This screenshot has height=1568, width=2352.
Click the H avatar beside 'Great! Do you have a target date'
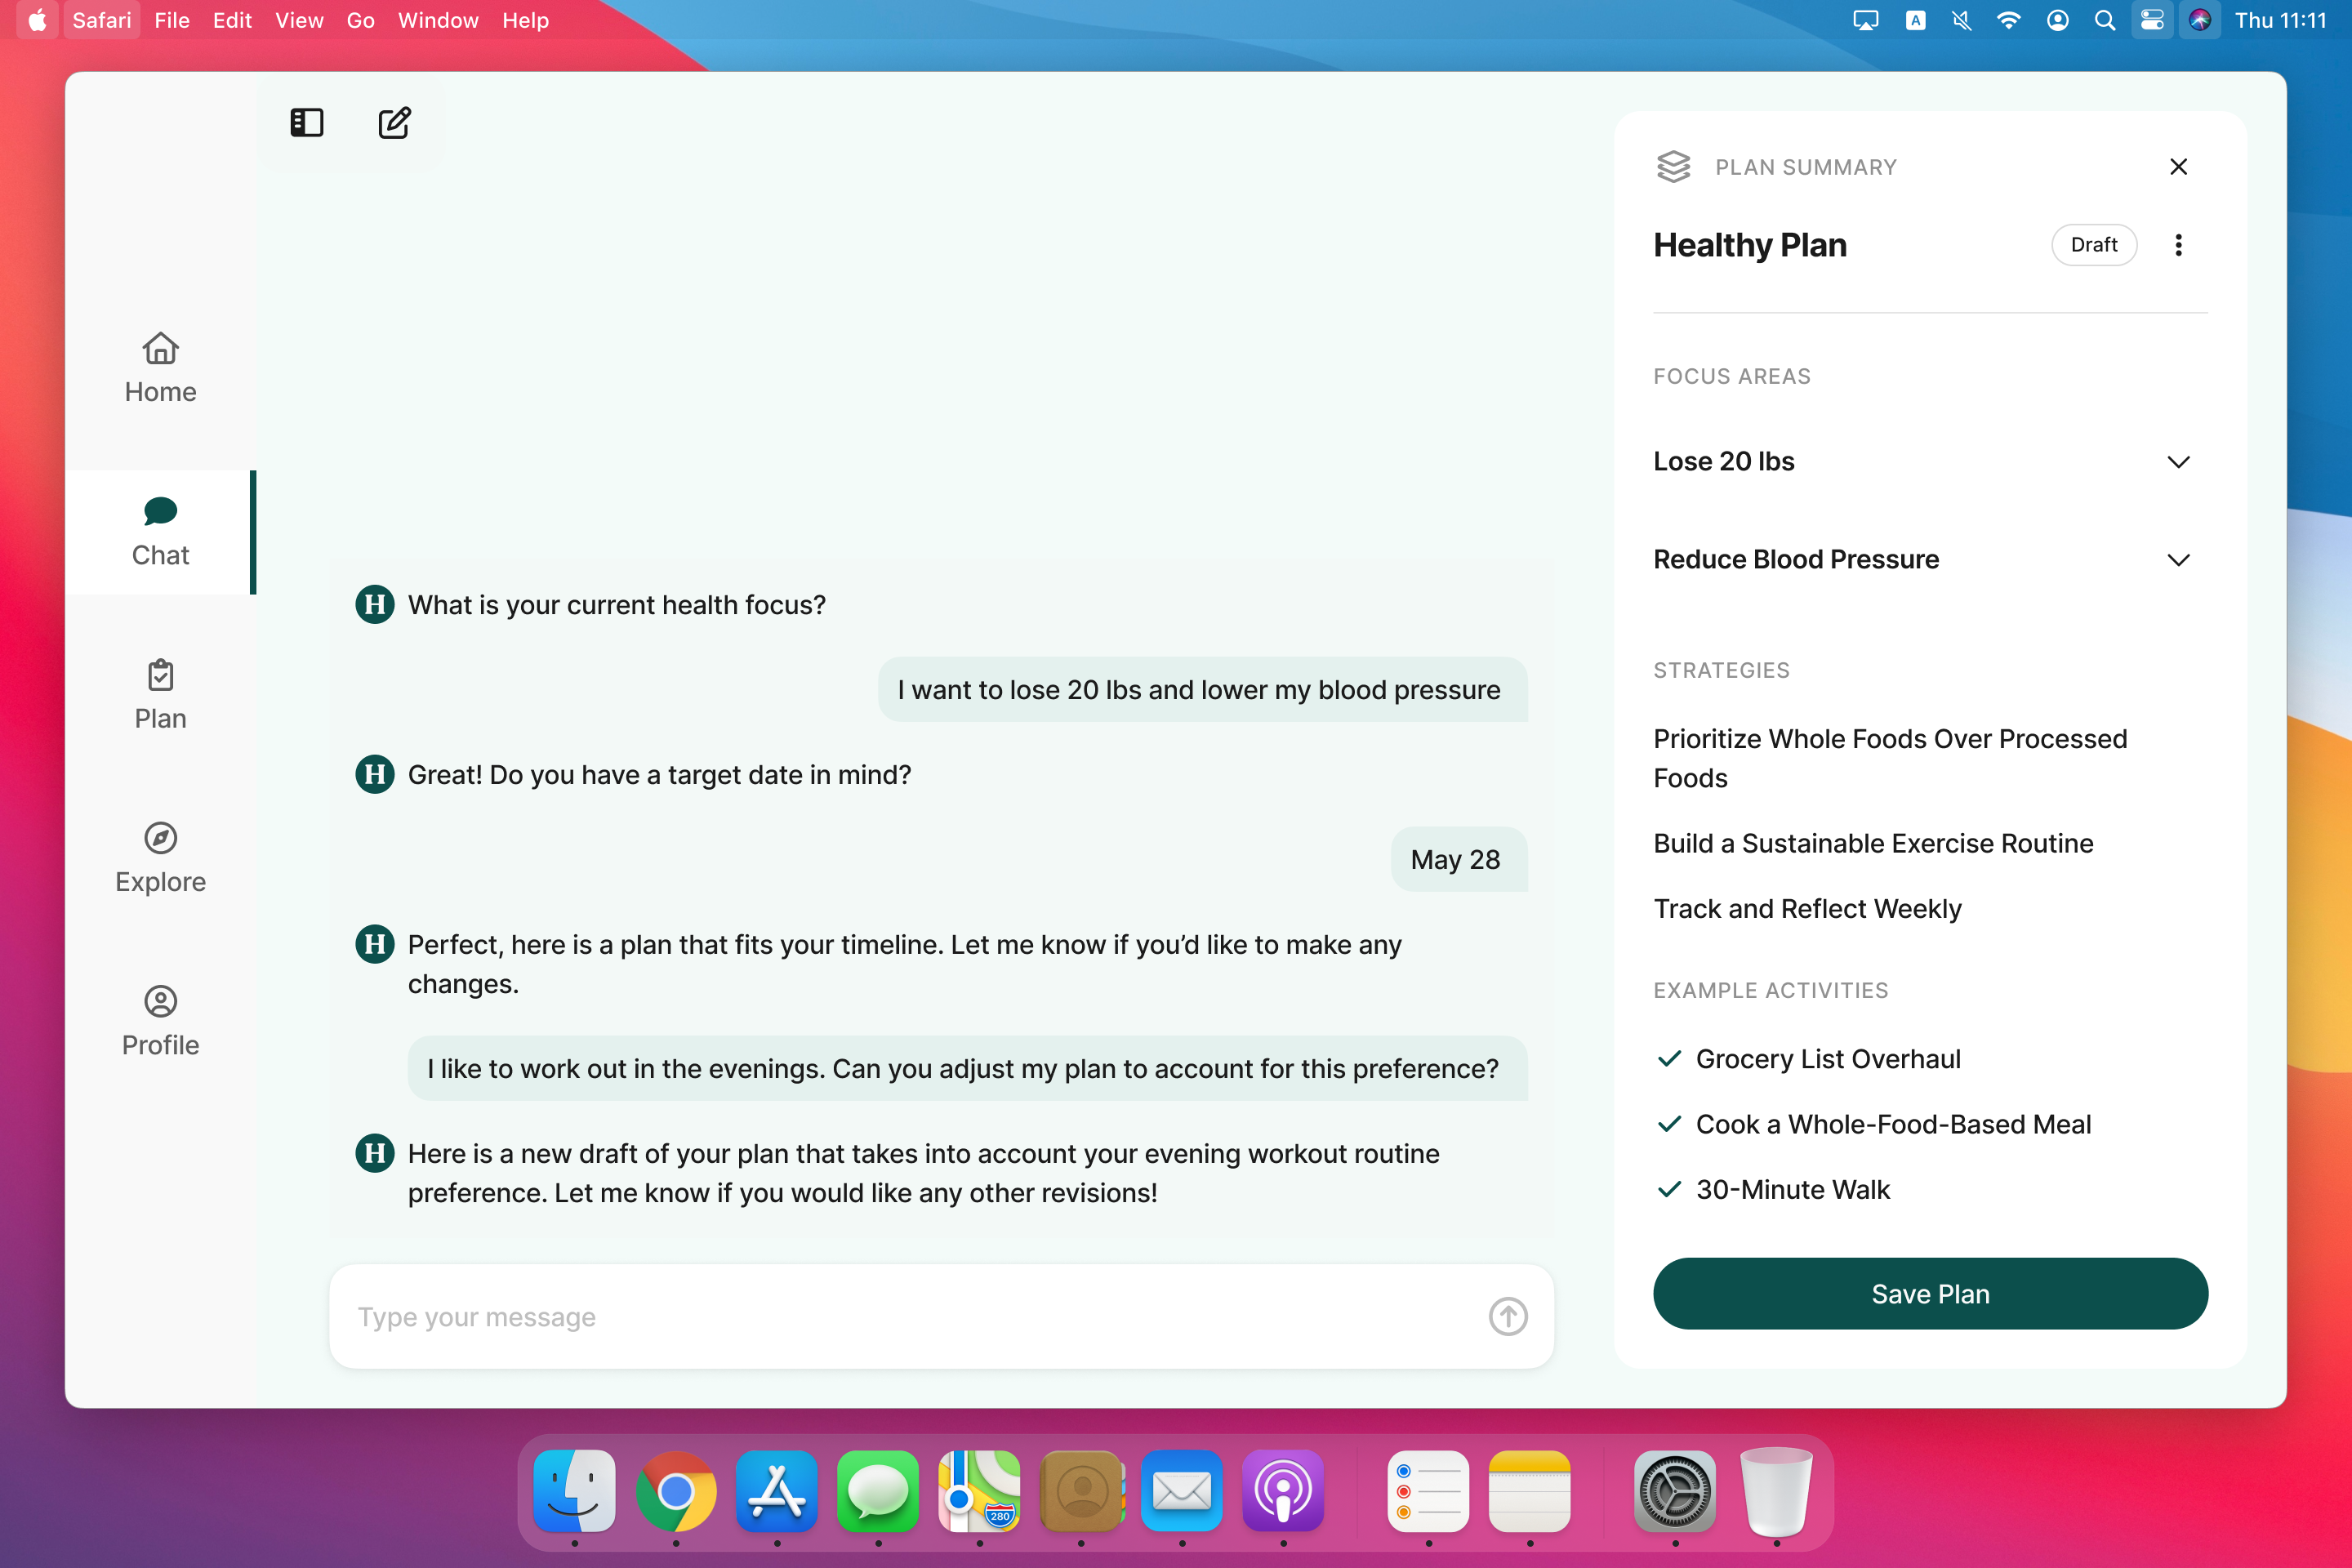375,774
